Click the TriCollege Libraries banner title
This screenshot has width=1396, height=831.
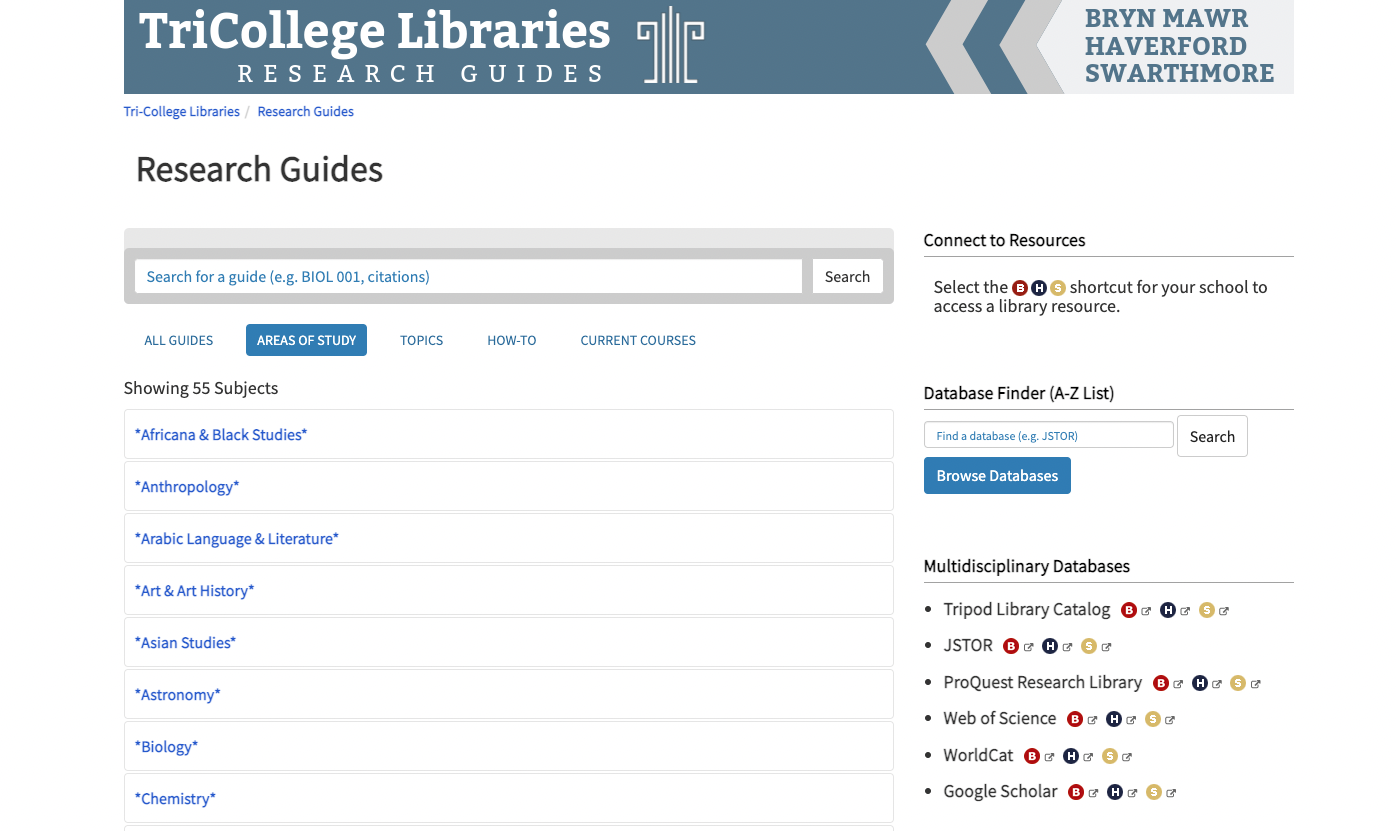click(374, 30)
